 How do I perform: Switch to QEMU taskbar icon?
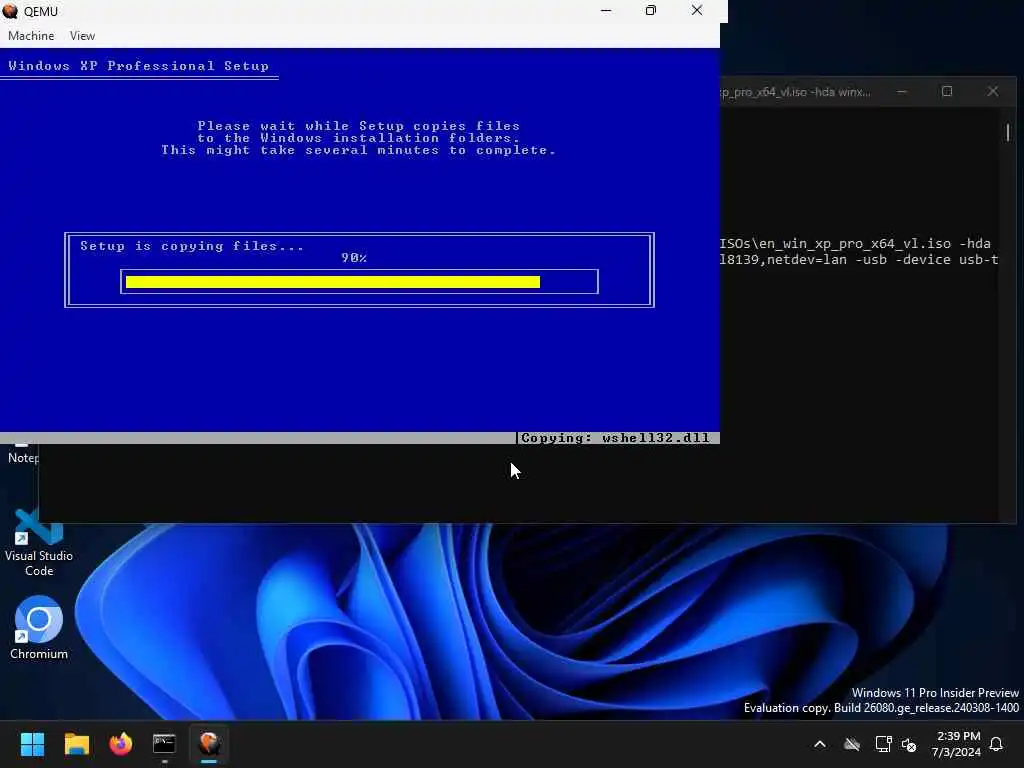(209, 744)
